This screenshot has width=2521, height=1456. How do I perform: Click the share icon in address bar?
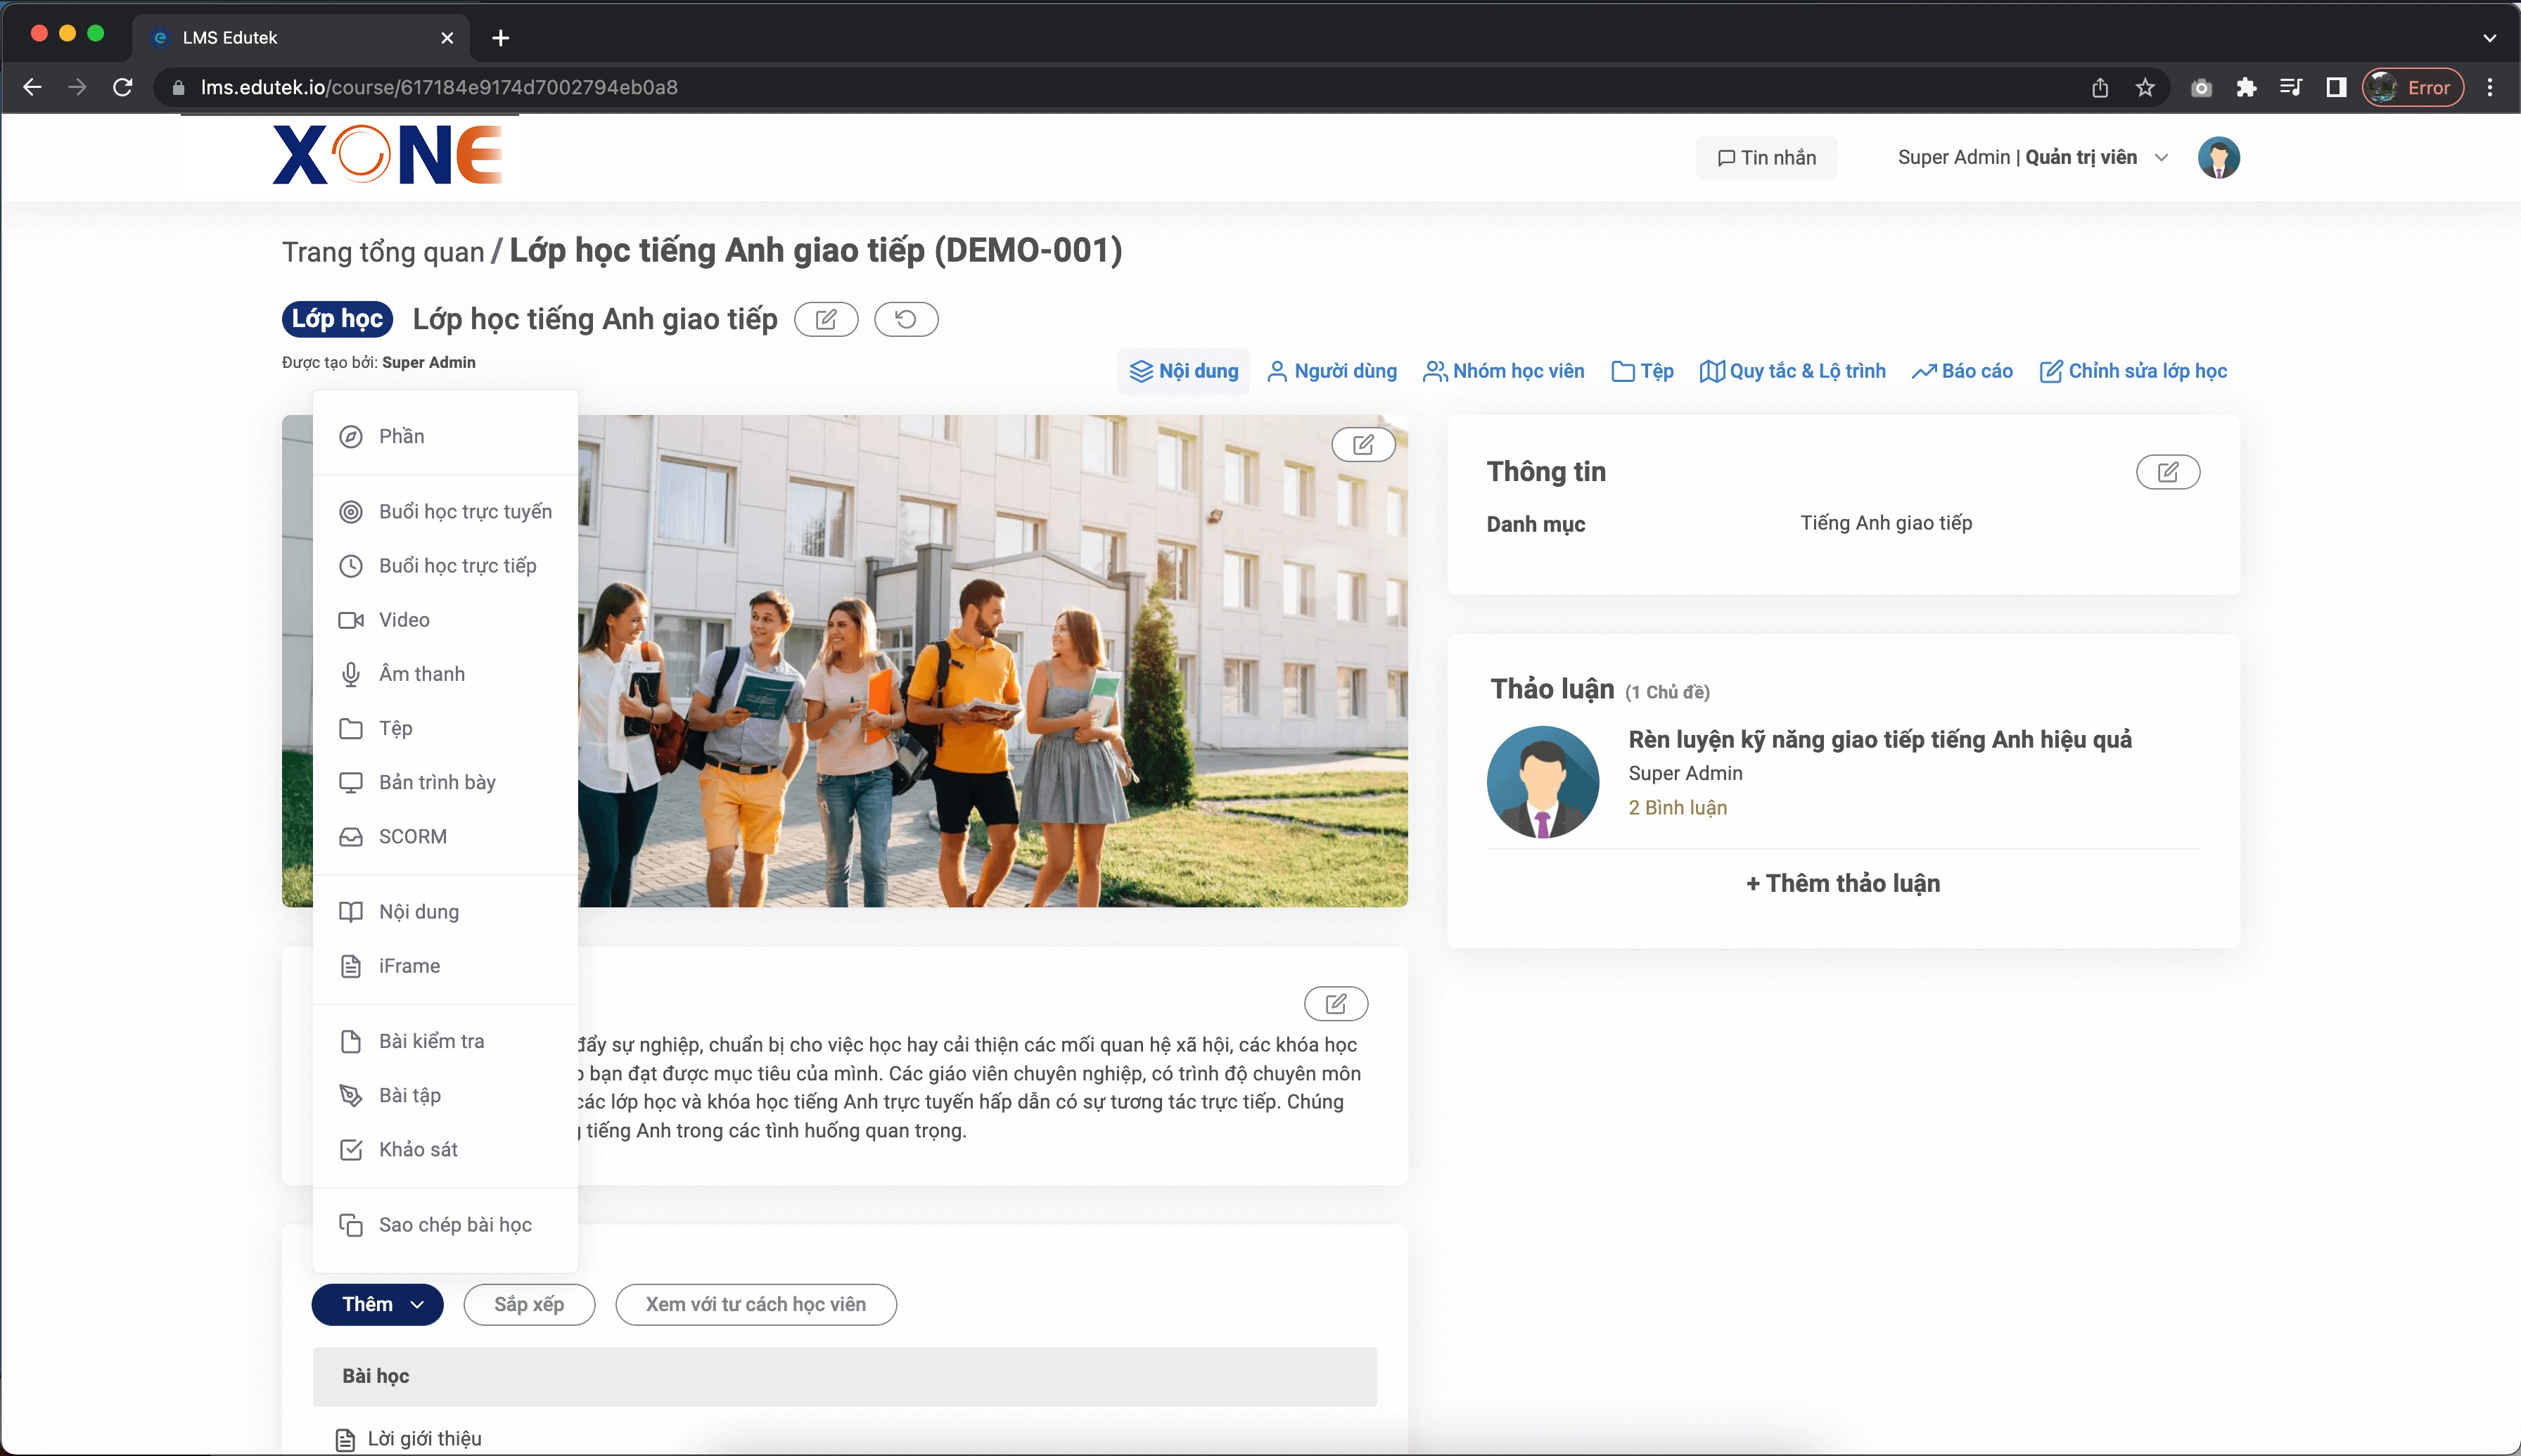(2100, 87)
